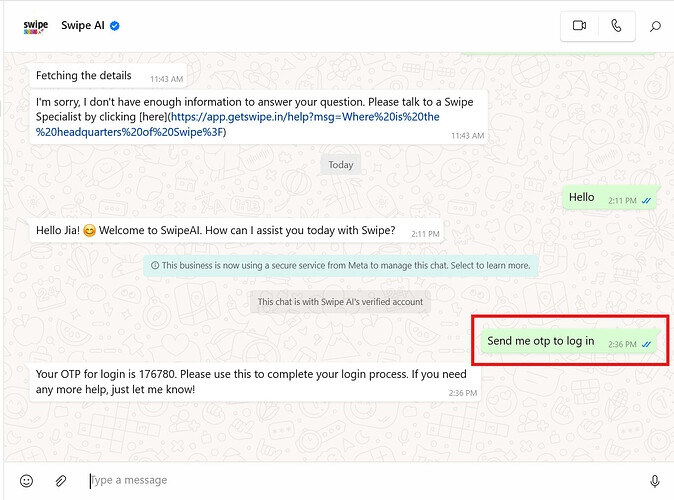Image resolution: width=674 pixels, height=500 pixels.
Task: Select the OTP 176780 login message
Action: coord(255,382)
